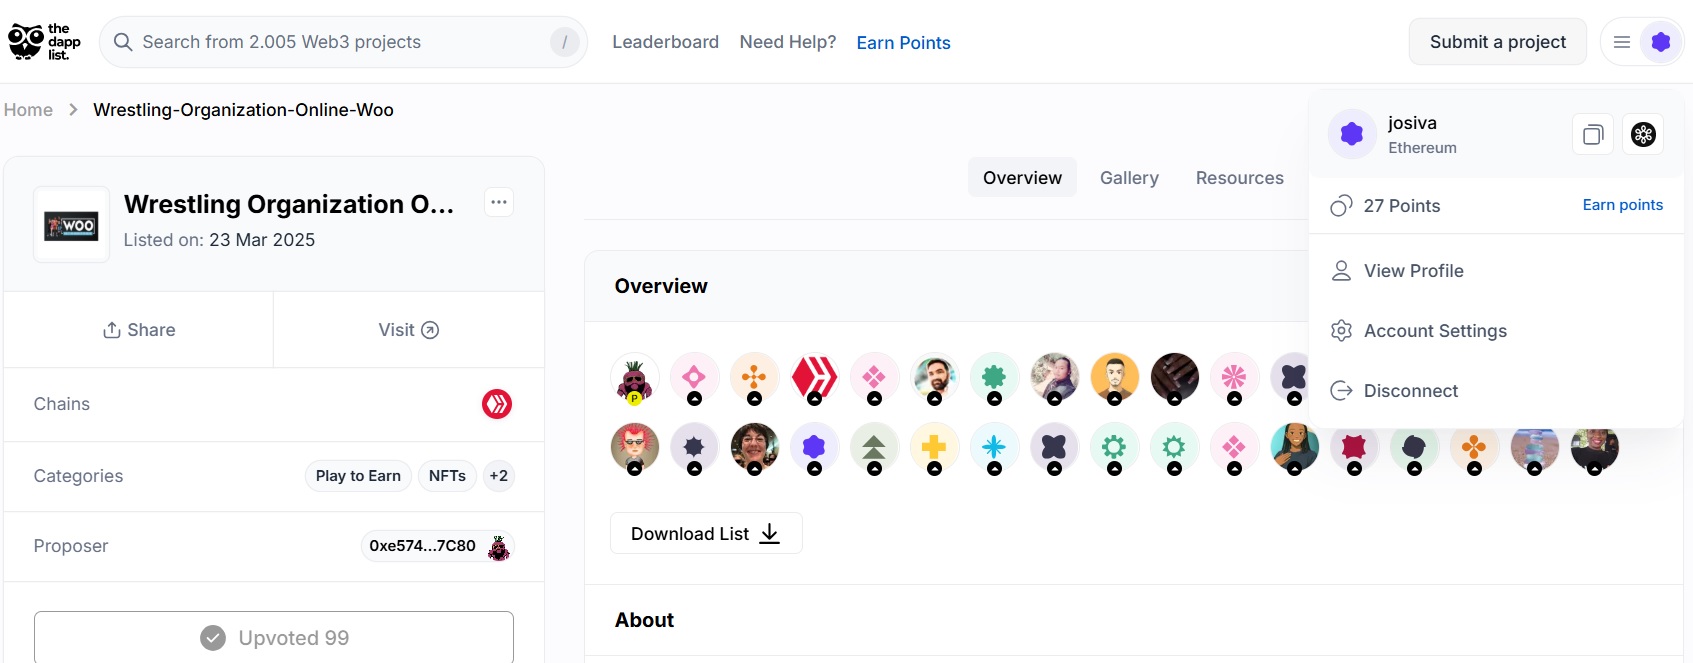1693x663 pixels.
Task: Click the purple hexagon avatar next to josiva
Action: click(x=1352, y=134)
